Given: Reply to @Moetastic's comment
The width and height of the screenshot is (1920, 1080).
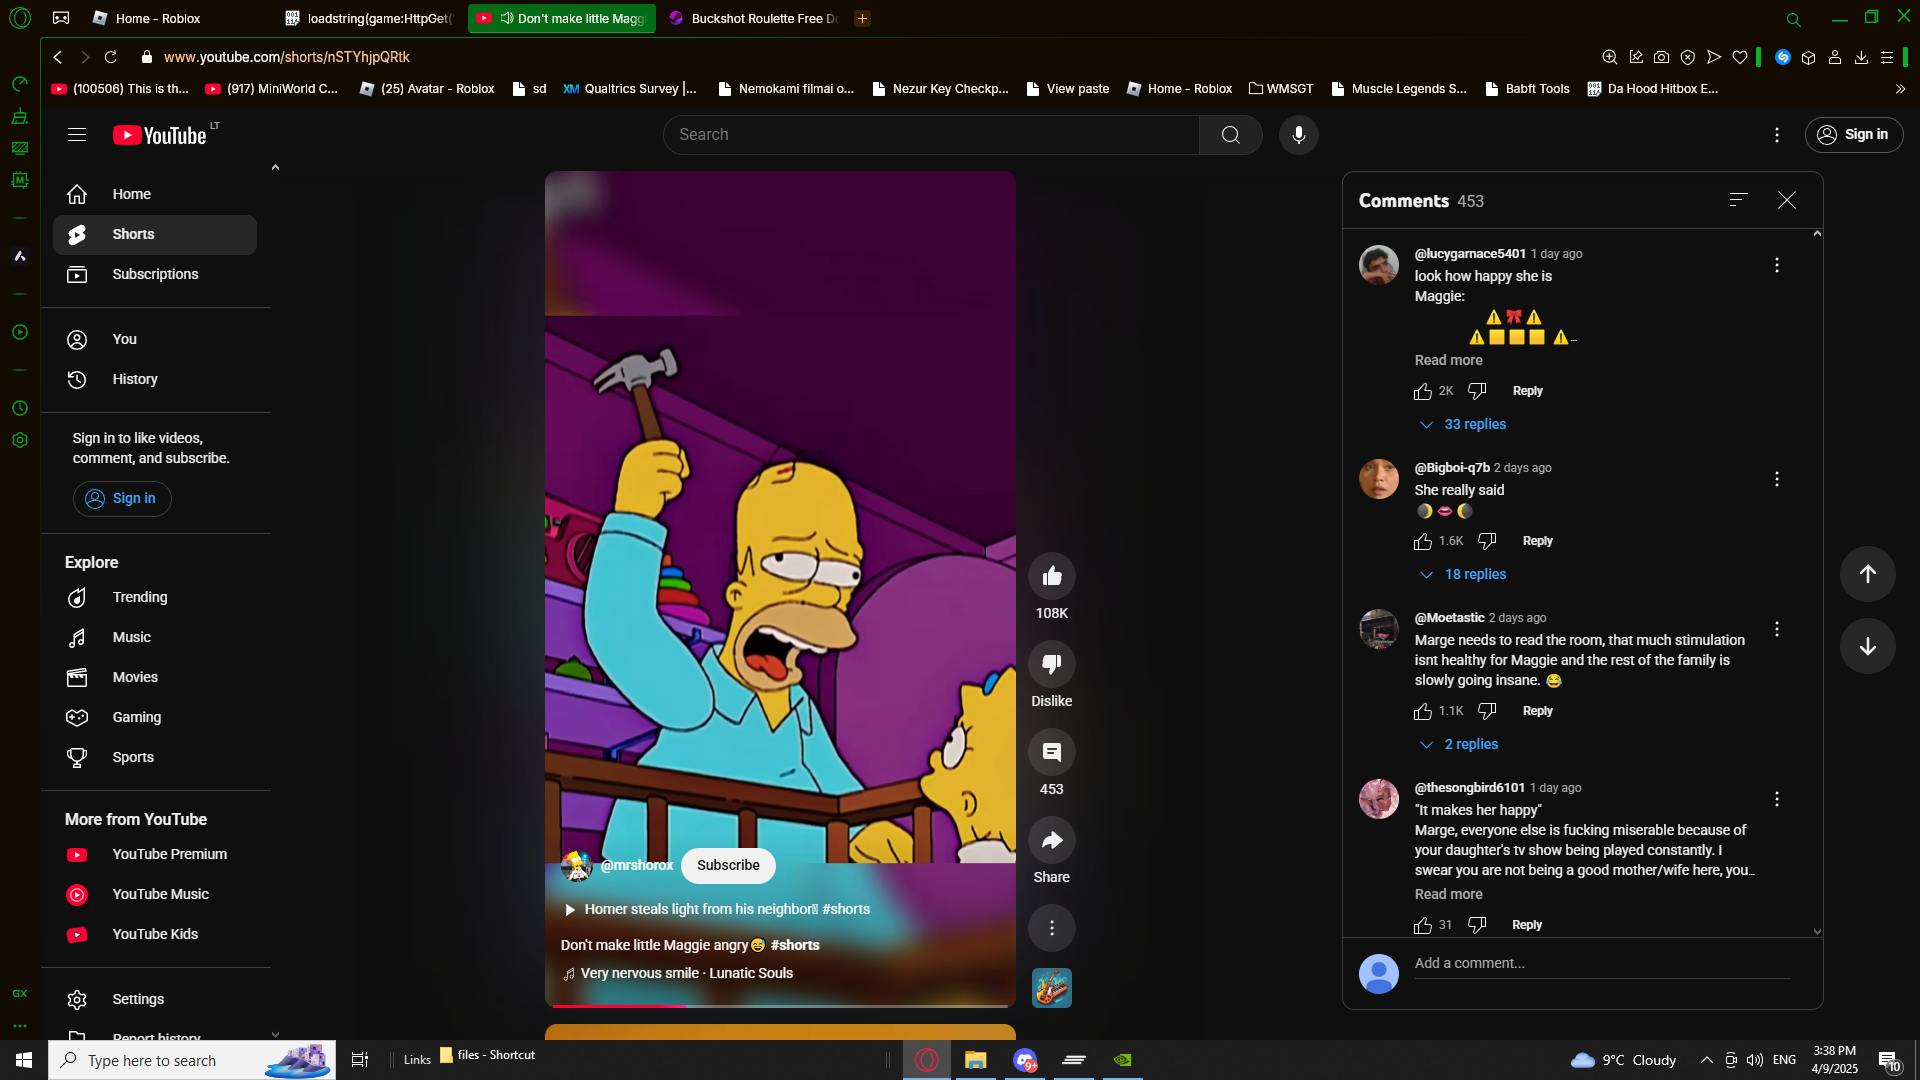Looking at the screenshot, I should [1537, 711].
